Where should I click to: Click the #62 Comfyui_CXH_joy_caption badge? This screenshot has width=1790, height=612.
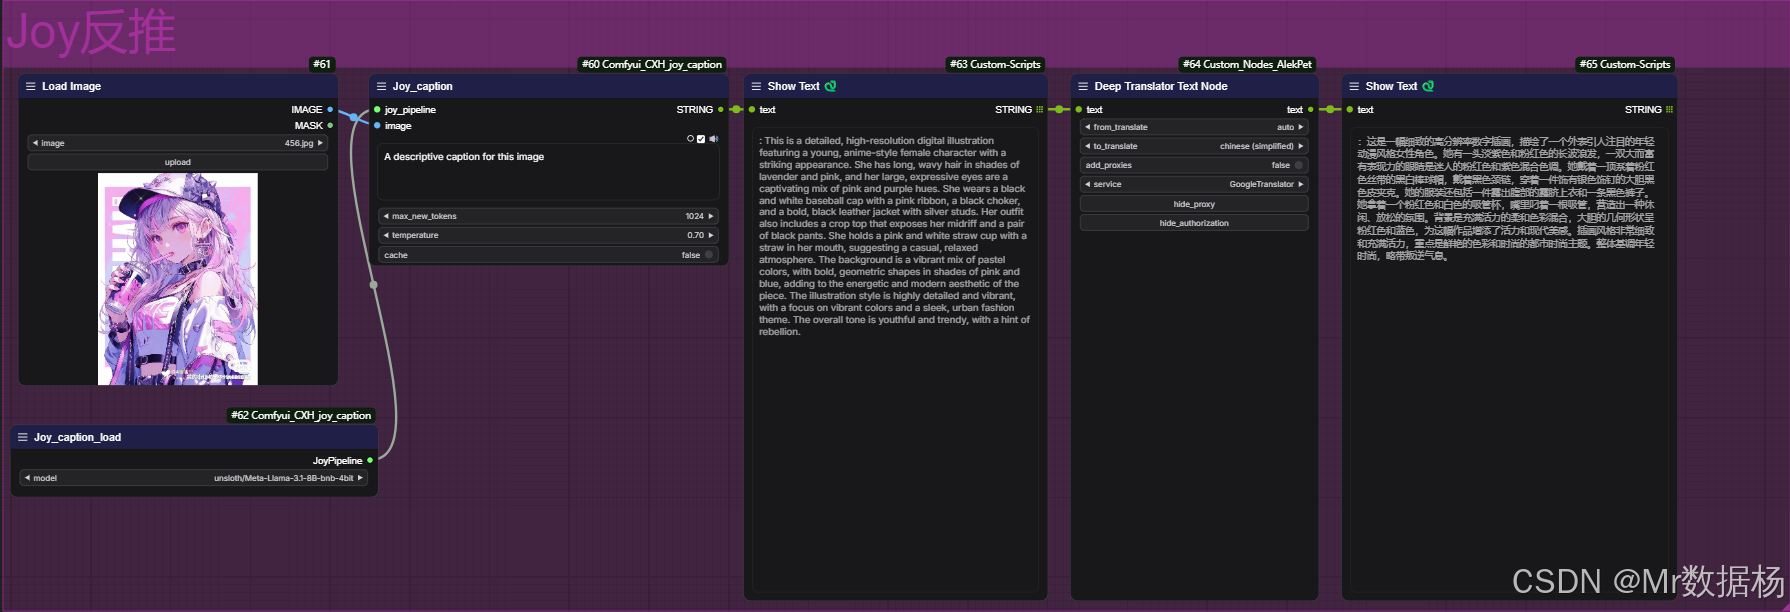[x=301, y=415]
